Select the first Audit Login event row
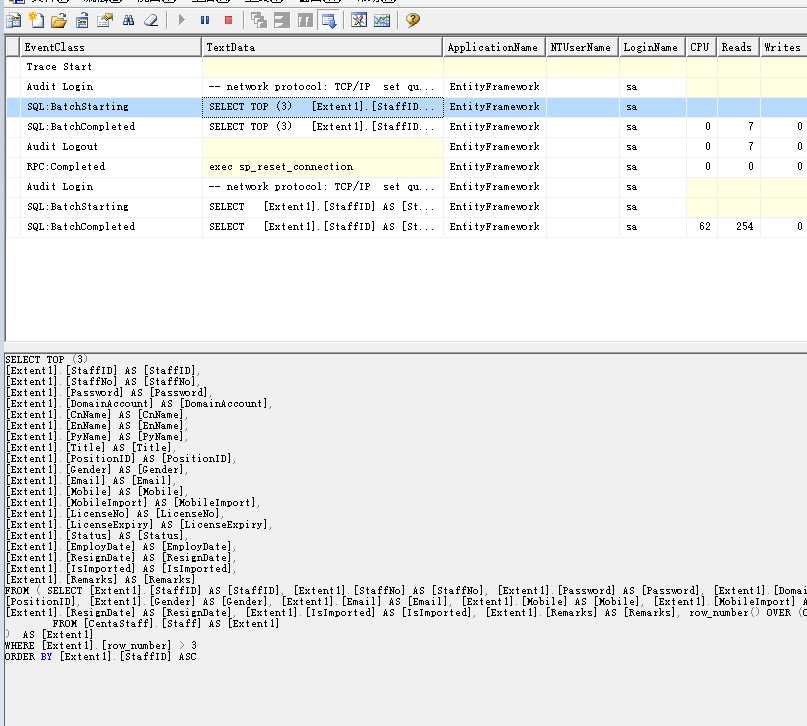This screenshot has width=807, height=726. [x=406, y=87]
